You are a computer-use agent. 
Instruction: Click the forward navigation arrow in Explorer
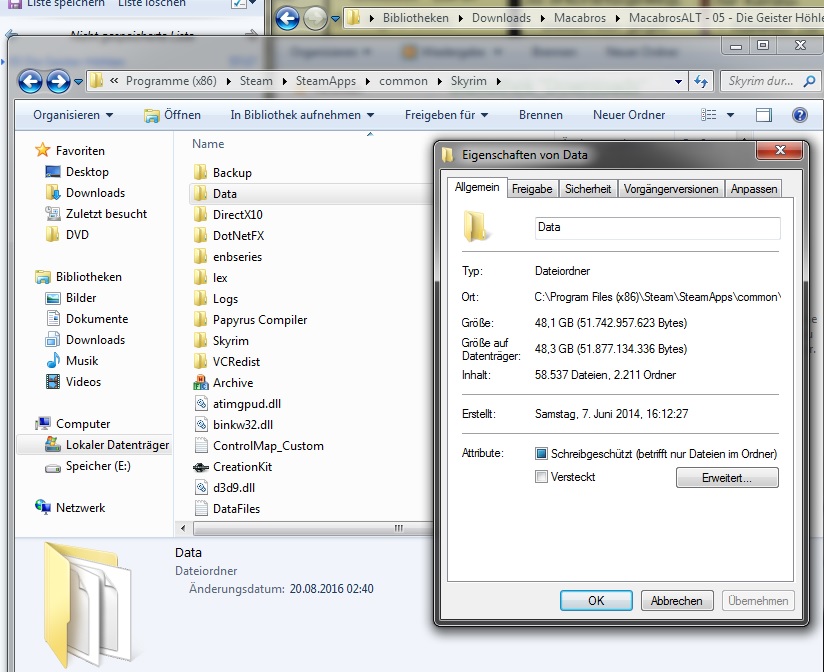pyautogui.click(x=58, y=81)
